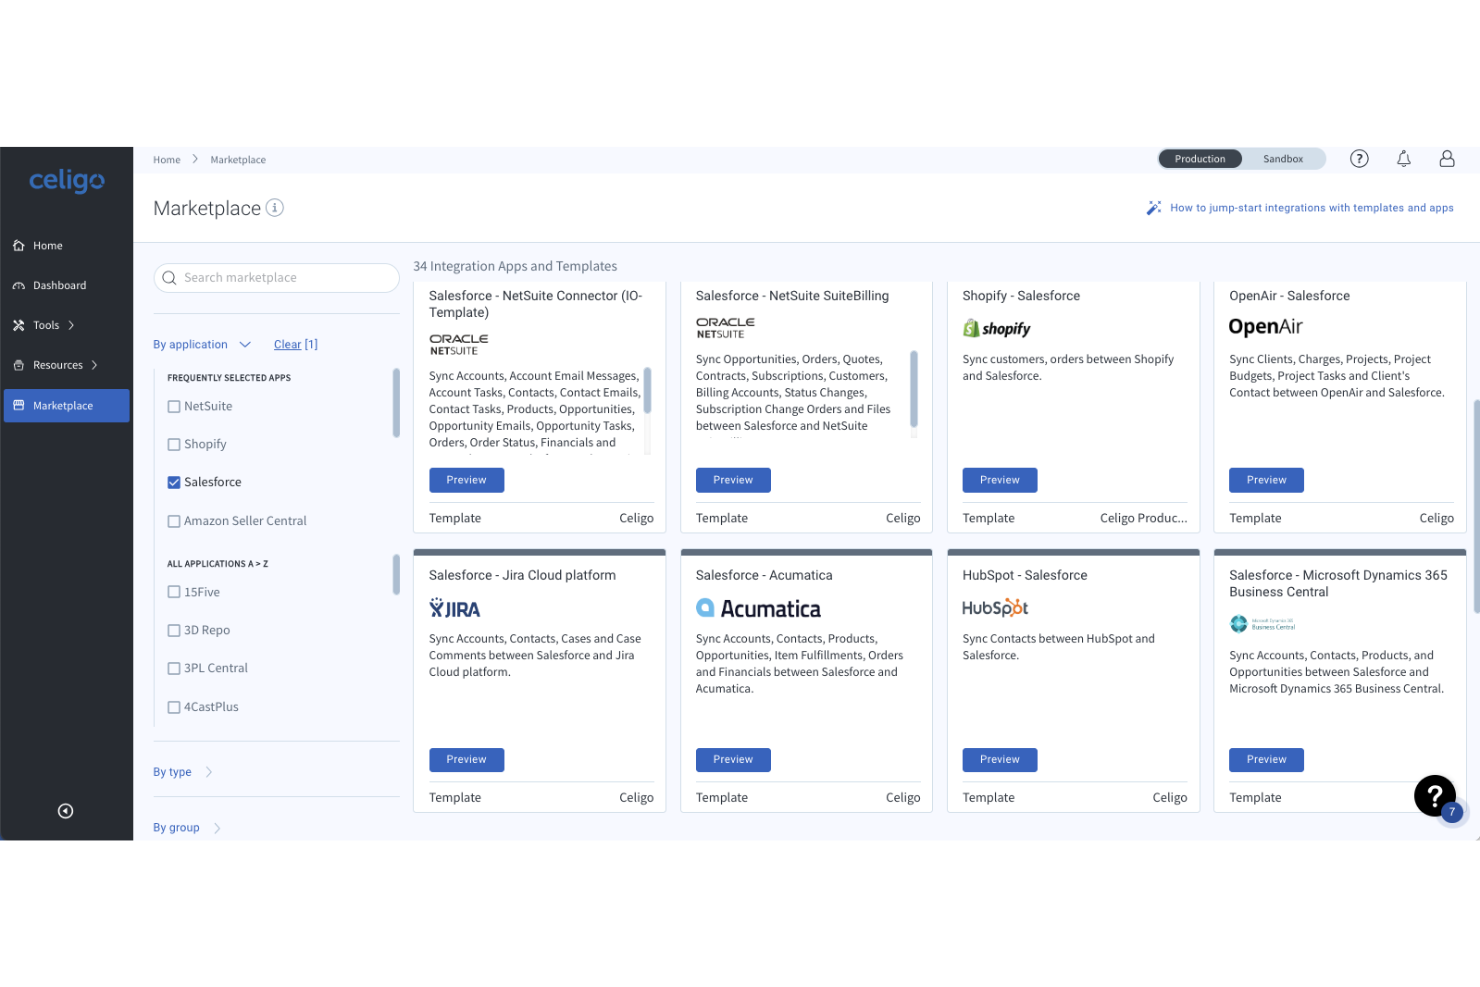This screenshot has width=1480, height=987.
Task: Click Oracle NetSuite logo on NetSuite Connector card
Action: tap(459, 345)
